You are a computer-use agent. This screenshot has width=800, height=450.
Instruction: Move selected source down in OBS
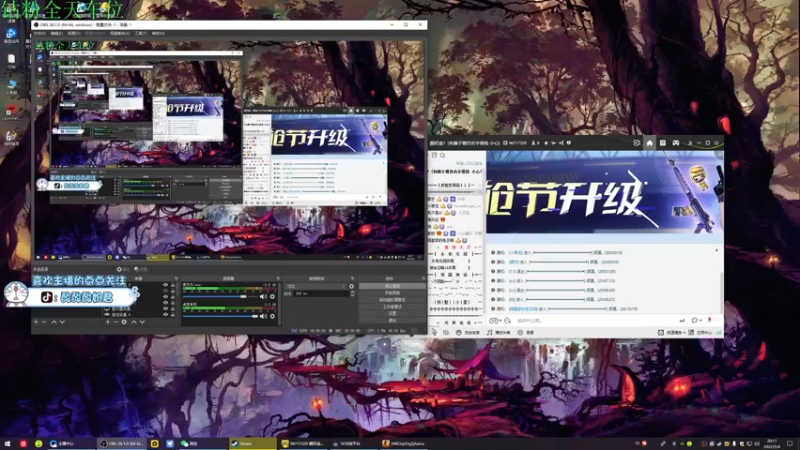(142, 322)
